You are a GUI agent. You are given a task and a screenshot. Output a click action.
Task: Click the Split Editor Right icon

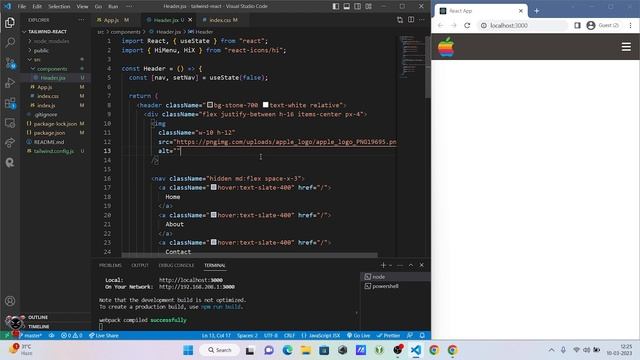tap(411, 20)
